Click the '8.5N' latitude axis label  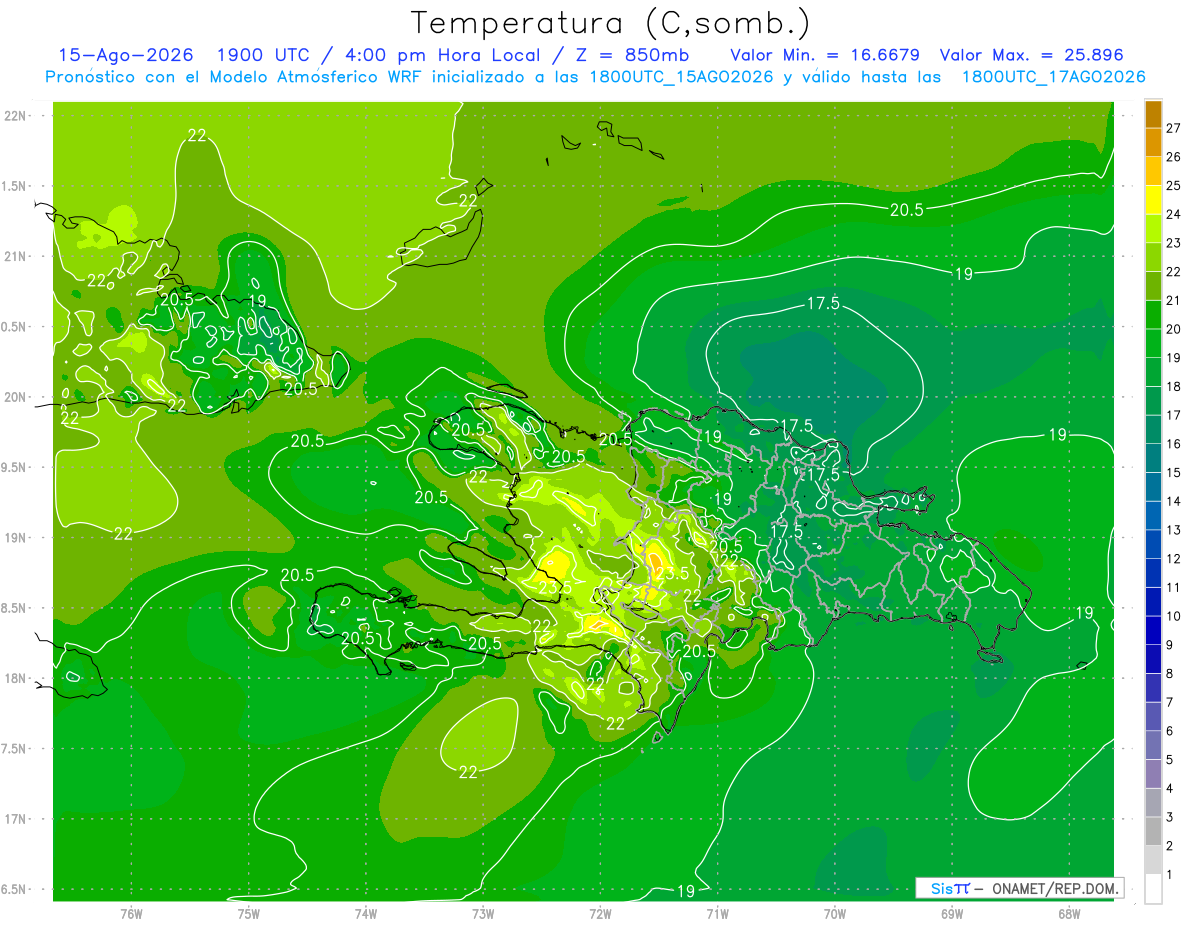pyautogui.click(x=14, y=608)
